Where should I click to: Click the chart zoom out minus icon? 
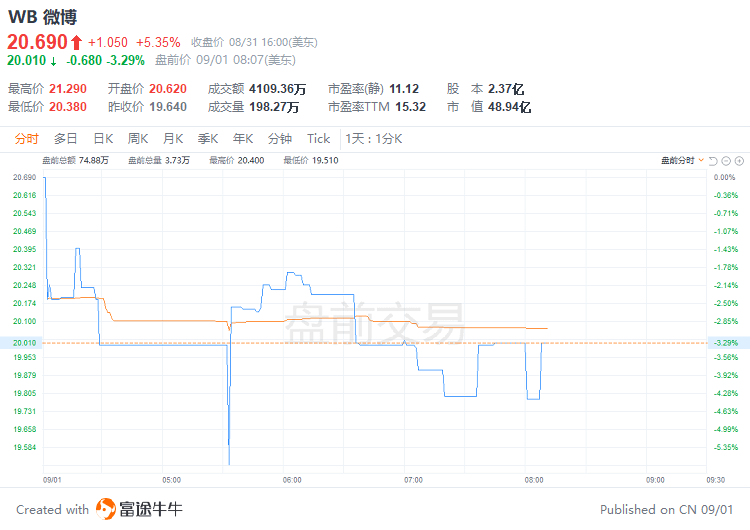(x=726, y=161)
